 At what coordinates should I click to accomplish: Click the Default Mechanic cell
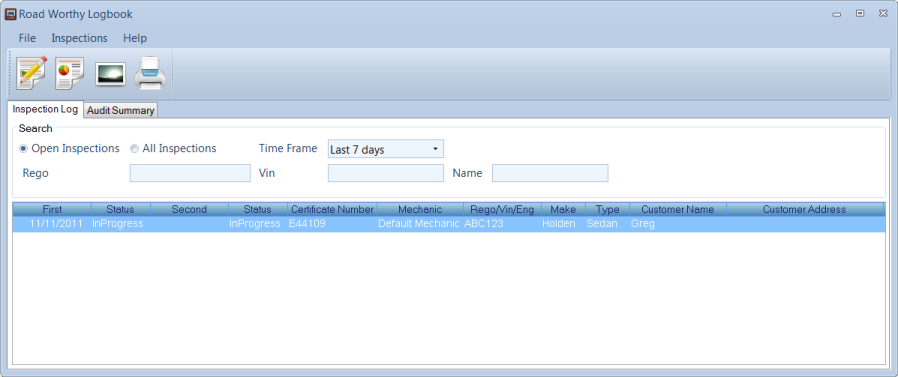click(x=420, y=223)
